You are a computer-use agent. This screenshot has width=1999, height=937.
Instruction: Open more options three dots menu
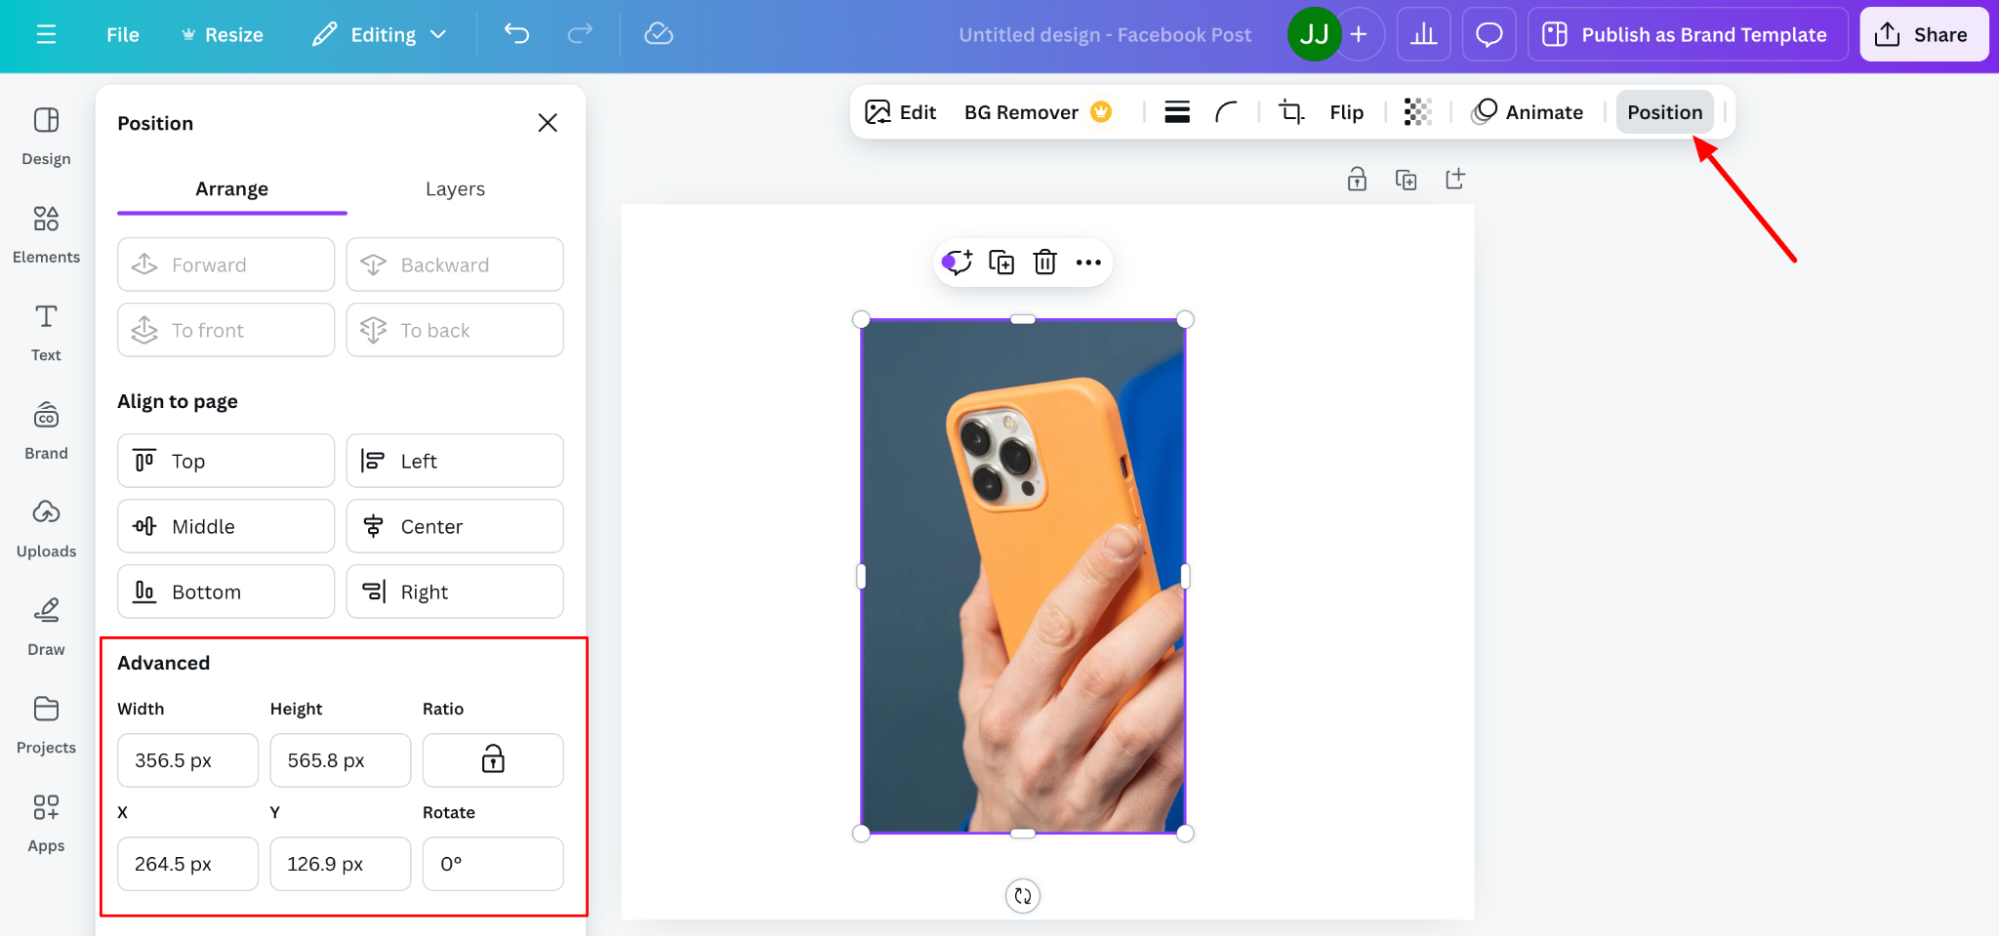coord(1088,262)
